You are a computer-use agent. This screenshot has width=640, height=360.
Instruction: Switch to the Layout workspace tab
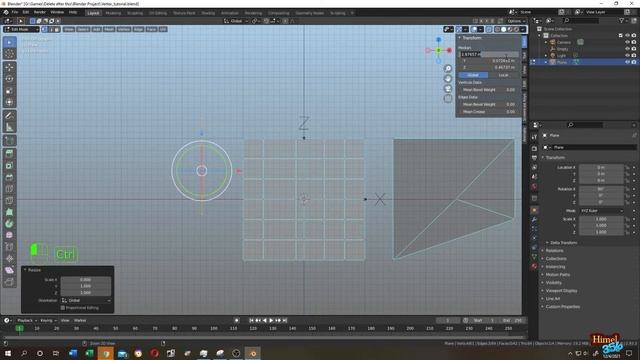point(93,13)
